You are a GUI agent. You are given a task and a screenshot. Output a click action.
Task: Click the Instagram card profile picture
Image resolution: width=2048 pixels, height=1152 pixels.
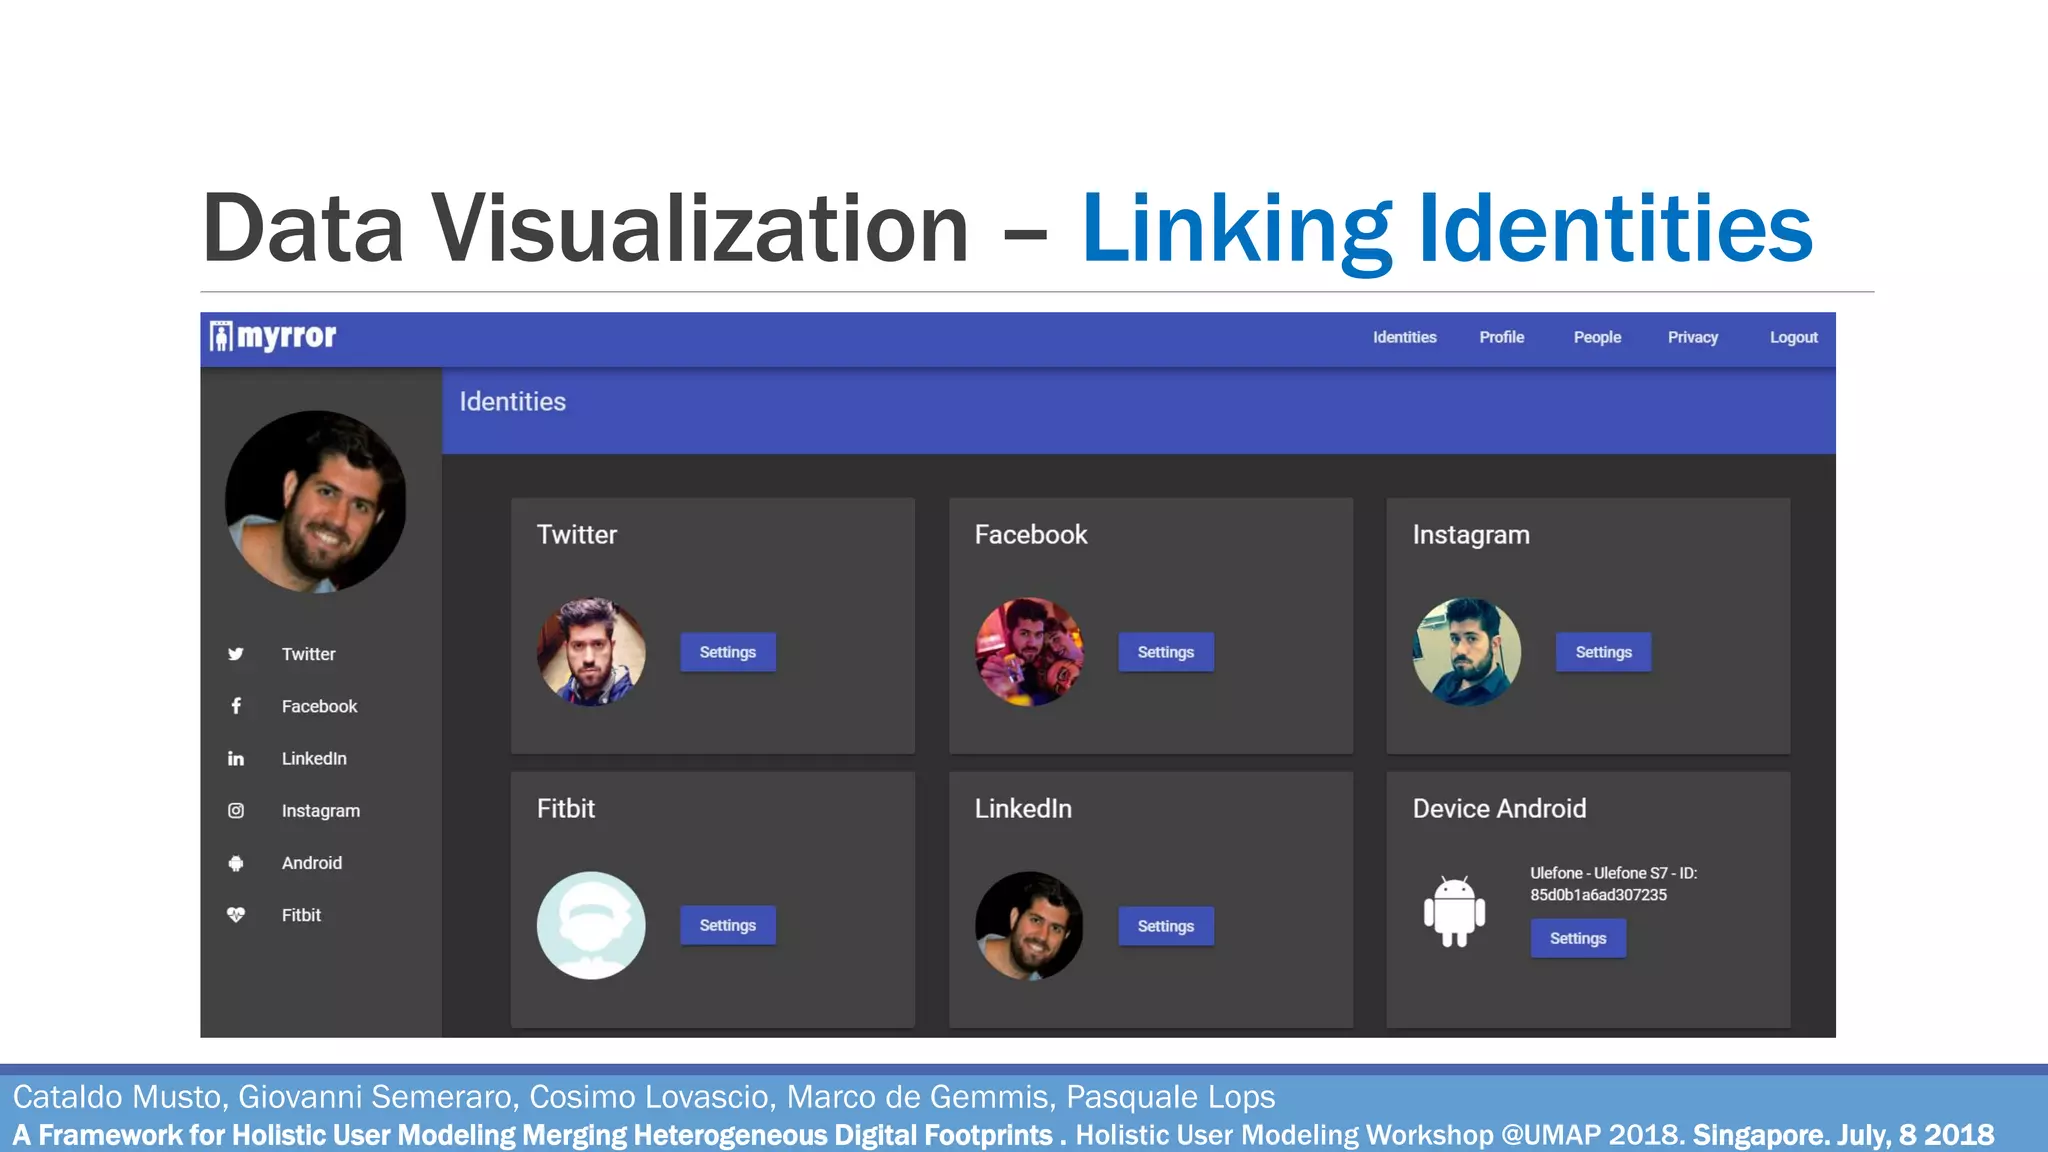1467,652
